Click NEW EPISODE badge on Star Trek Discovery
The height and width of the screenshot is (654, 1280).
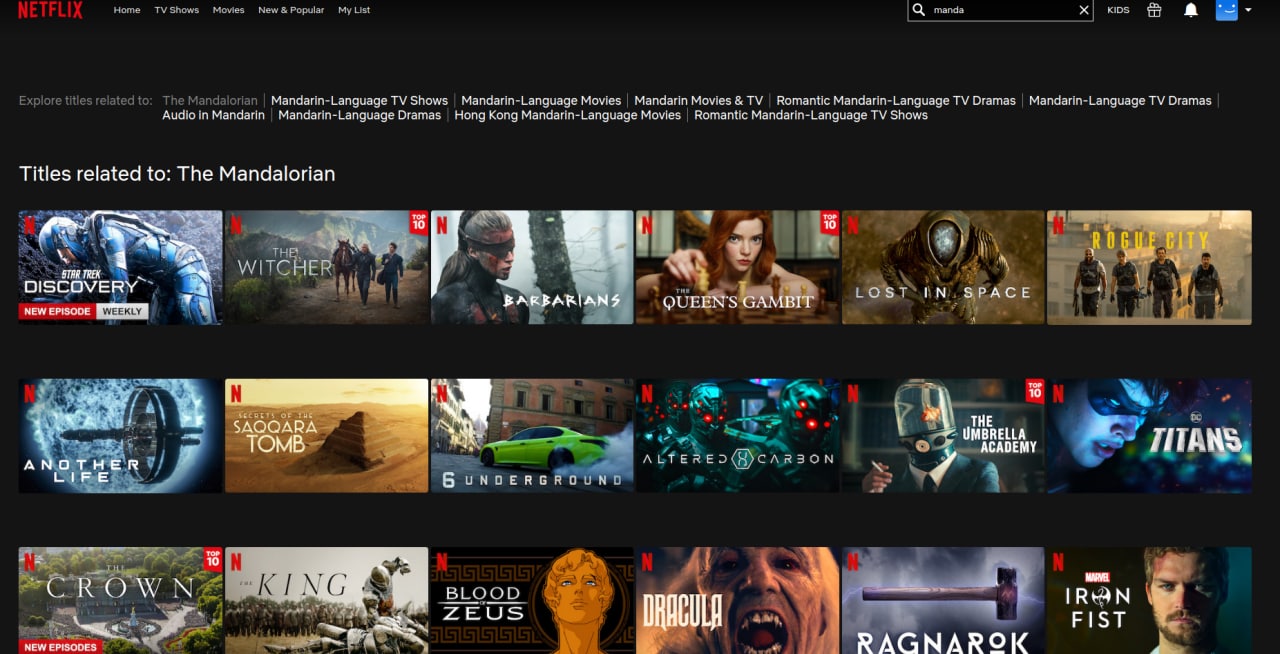(x=58, y=311)
